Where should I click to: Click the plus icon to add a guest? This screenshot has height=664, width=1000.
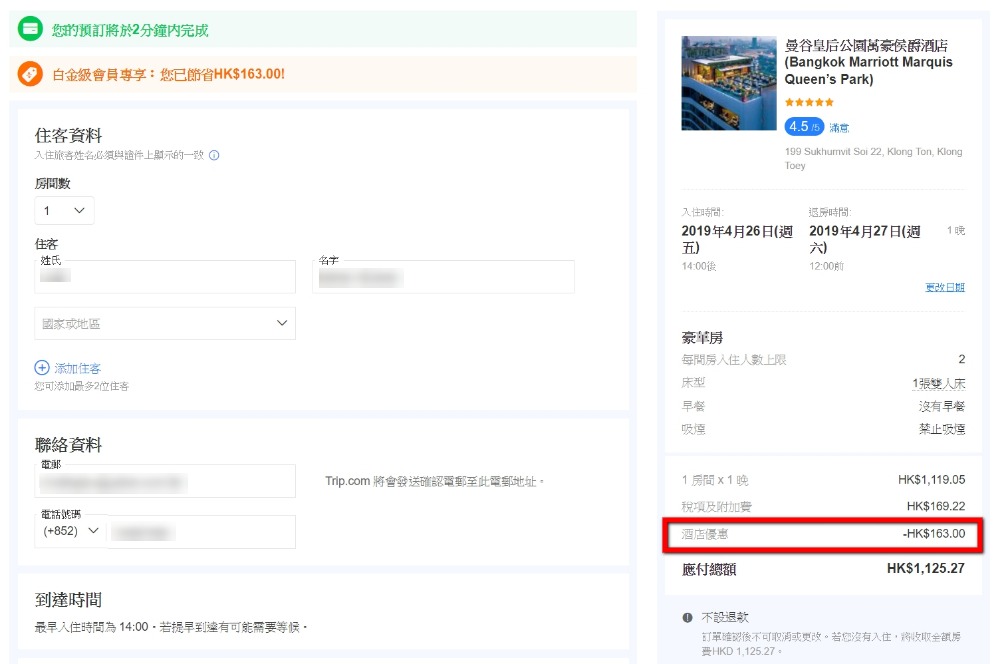tap(42, 368)
